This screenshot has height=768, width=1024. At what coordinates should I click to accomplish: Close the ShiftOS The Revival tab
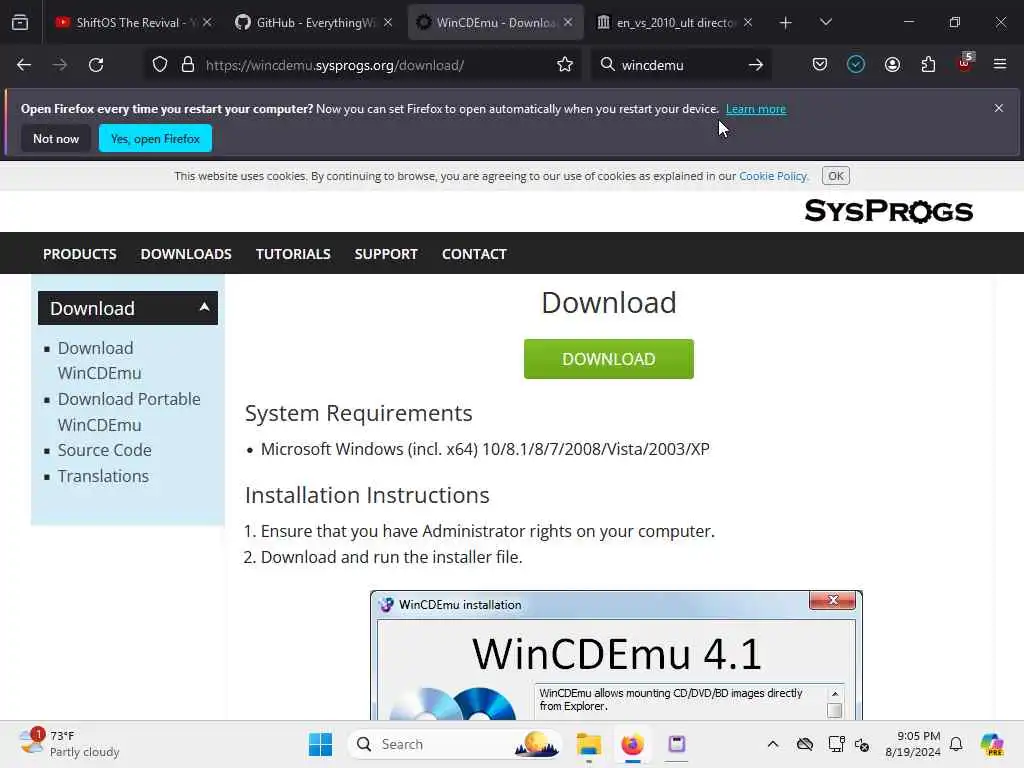(207, 22)
